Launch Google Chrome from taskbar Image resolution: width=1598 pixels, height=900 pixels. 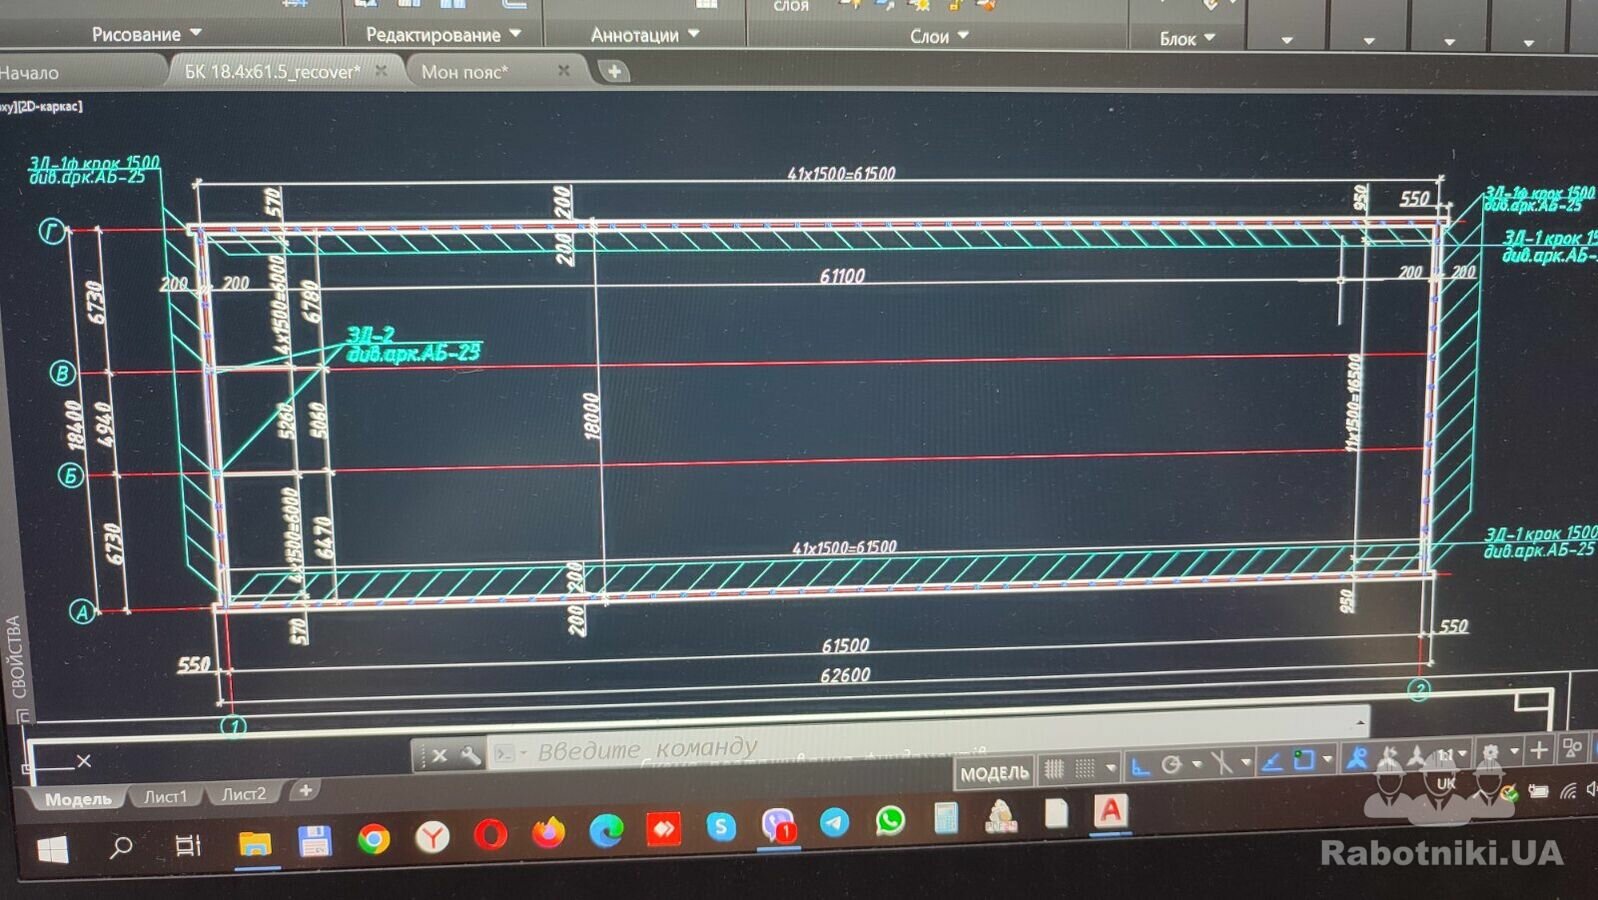(x=374, y=839)
